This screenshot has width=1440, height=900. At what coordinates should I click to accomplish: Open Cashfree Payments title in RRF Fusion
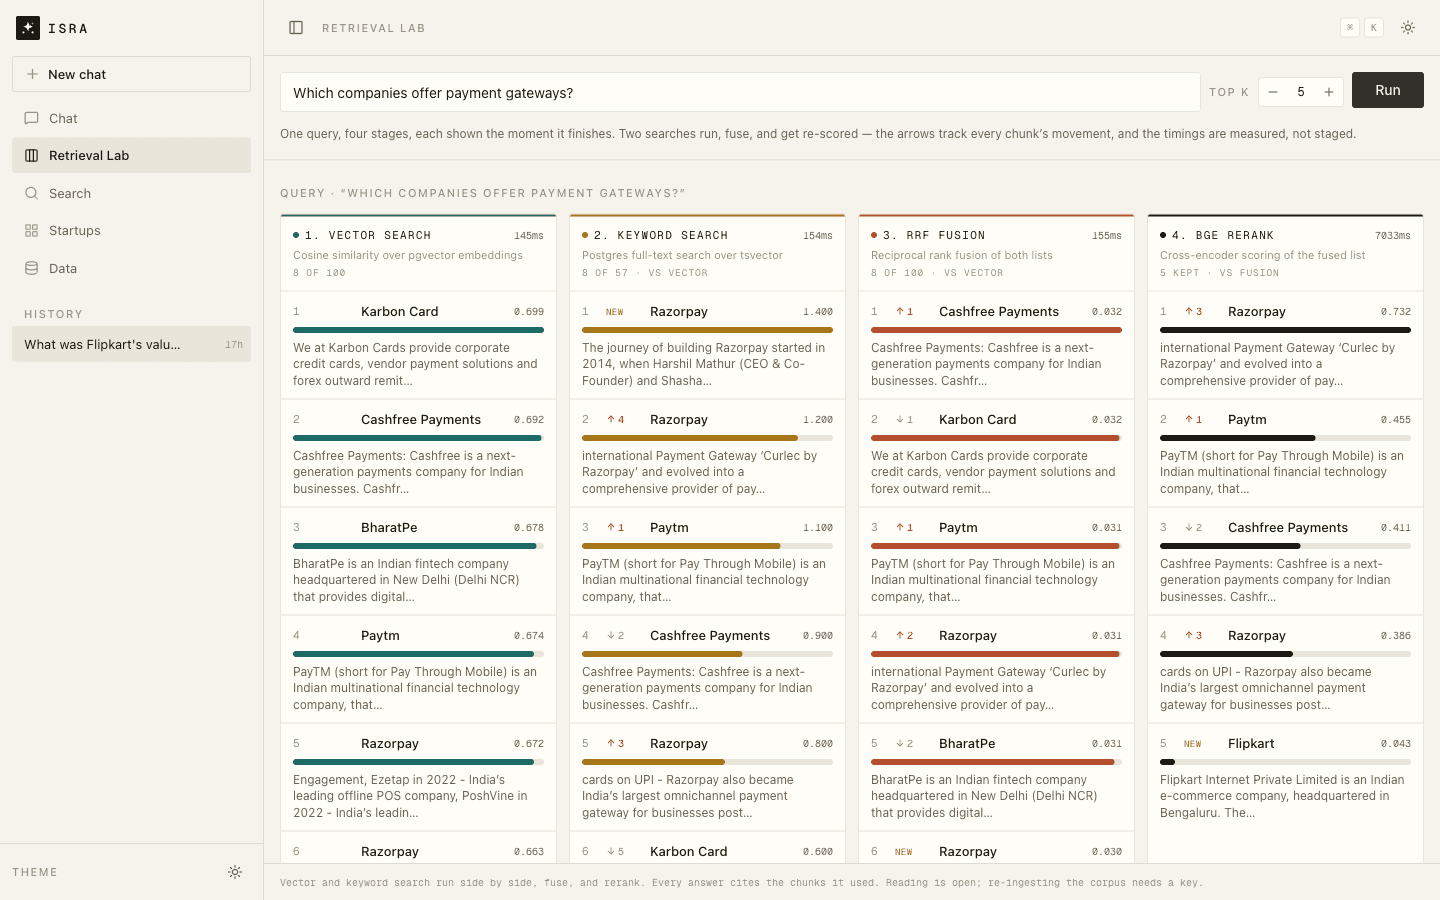coord(998,312)
